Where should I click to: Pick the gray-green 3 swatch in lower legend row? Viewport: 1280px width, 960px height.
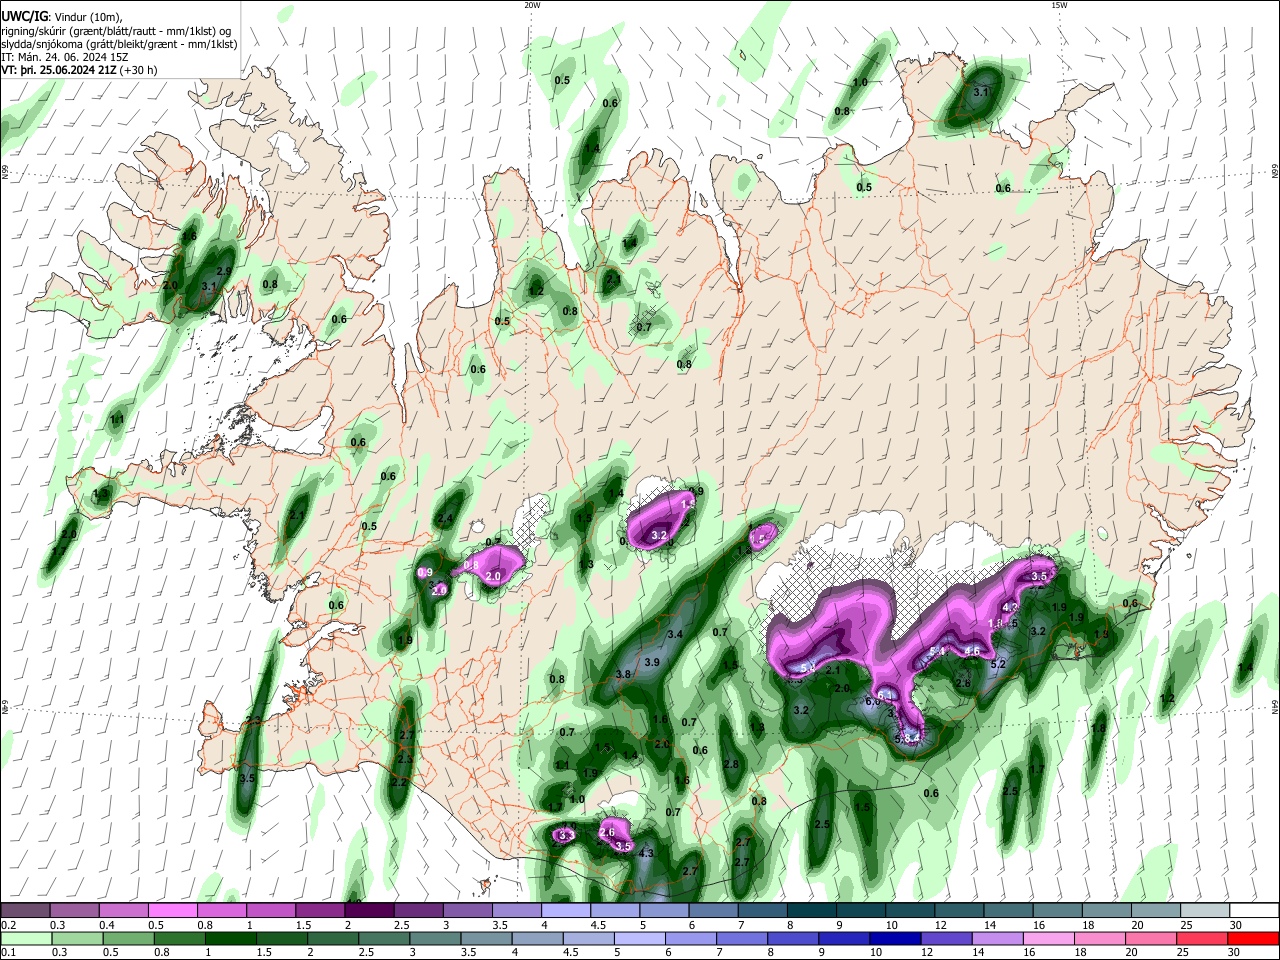434,938
